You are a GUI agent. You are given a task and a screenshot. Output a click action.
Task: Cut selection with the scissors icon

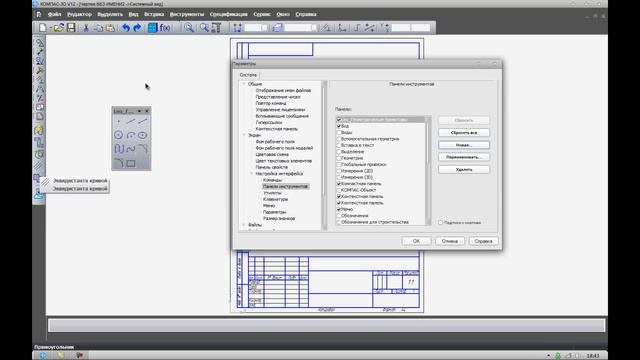86,28
